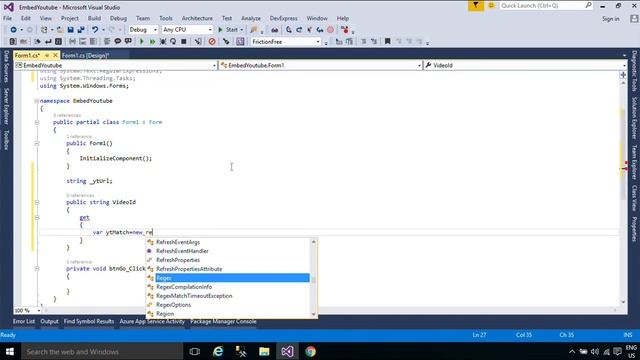Open File Explorer from the taskbar
Image resolution: width=640 pixels, height=360 pixels.
264,351
